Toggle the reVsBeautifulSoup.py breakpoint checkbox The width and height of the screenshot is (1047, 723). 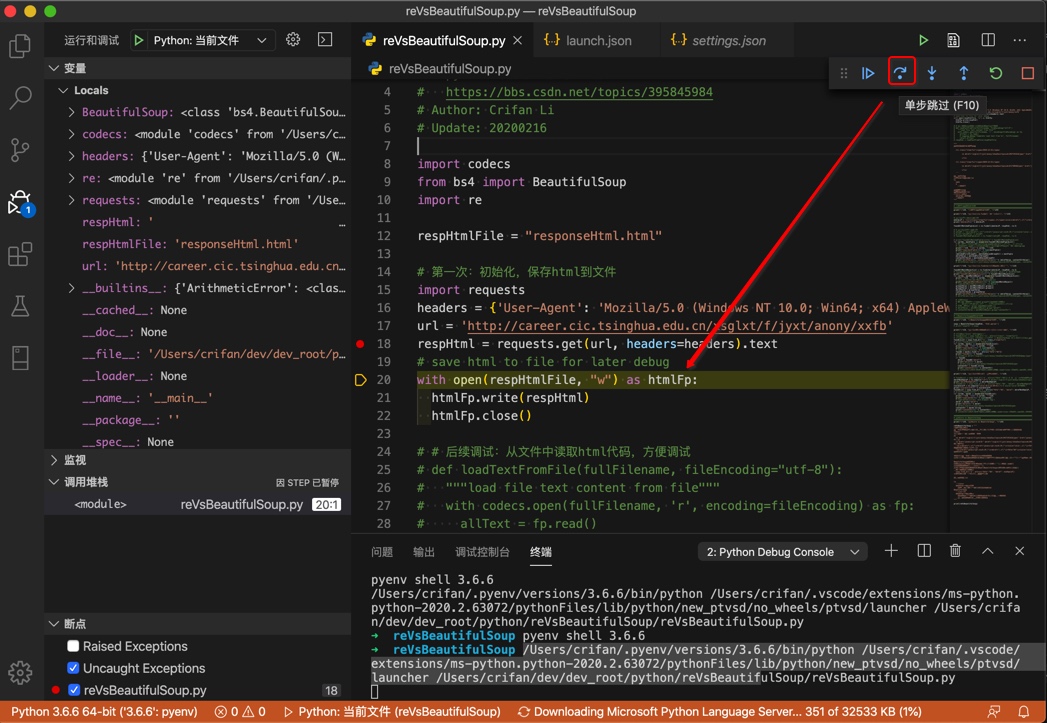(x=73, y=690)
